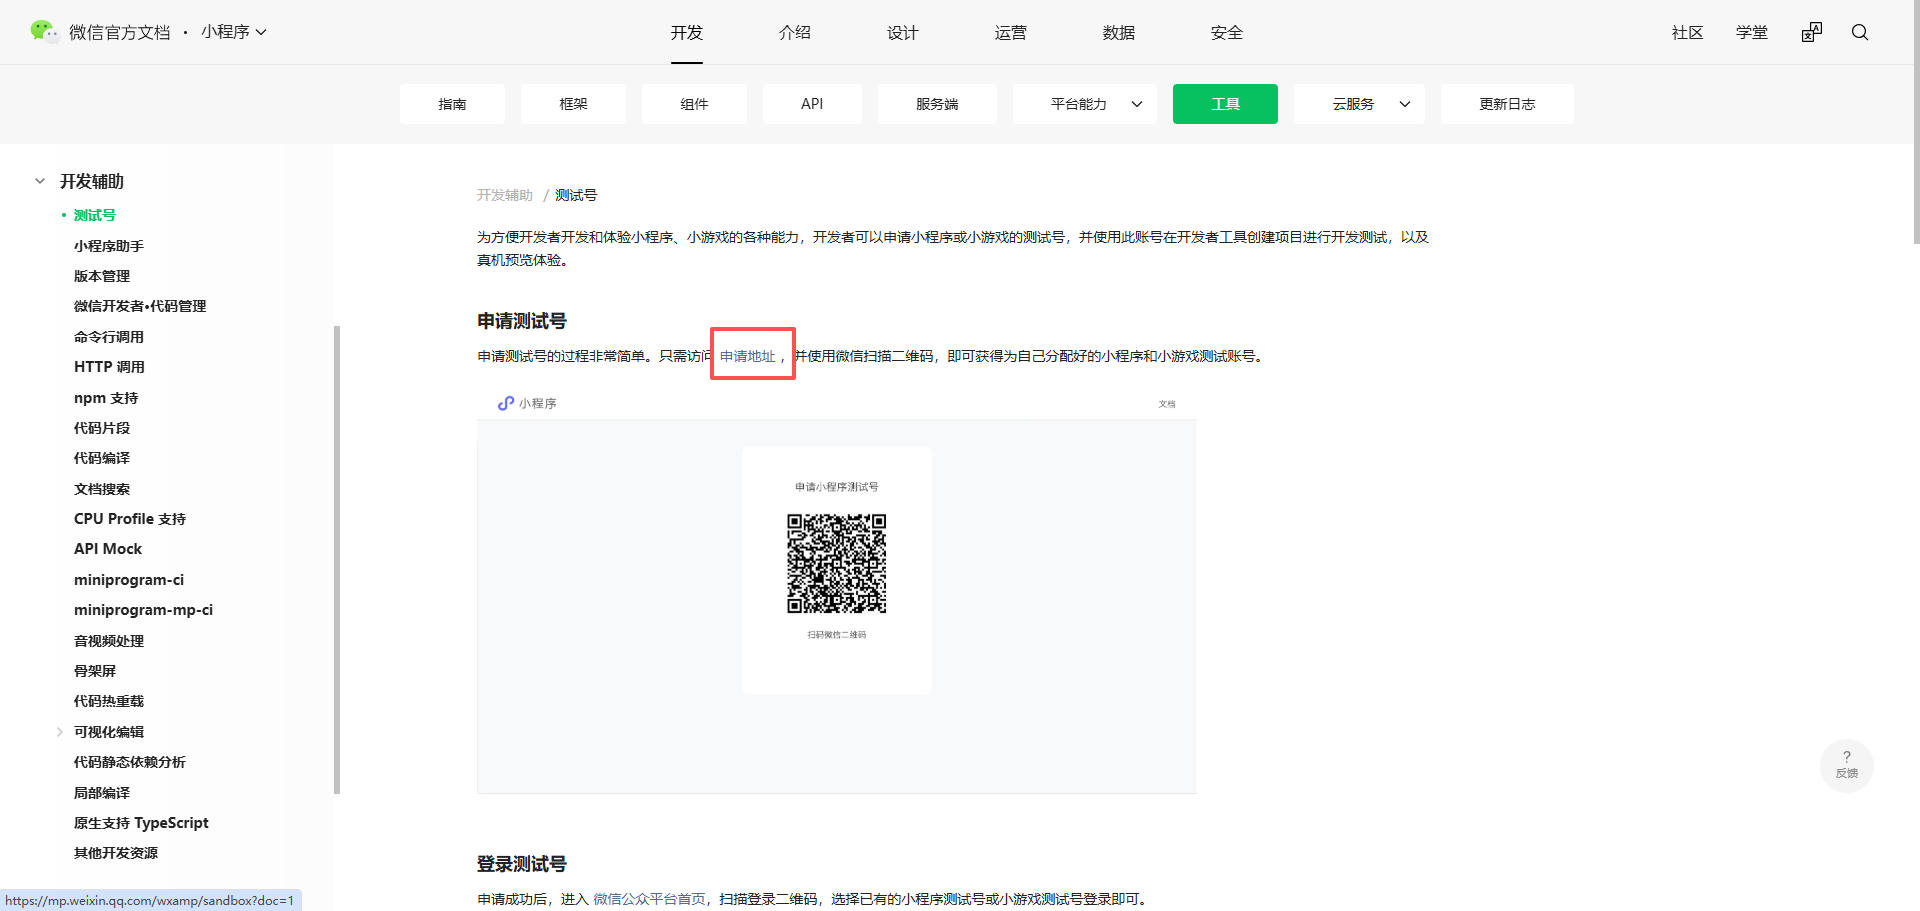Screen dimensions: 1920x911
Task: Open 命令行调用 in the sidebar
Action: tap(109, 337)
